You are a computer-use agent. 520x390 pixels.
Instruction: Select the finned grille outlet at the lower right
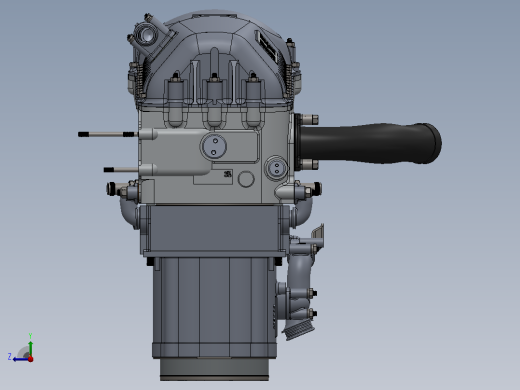[298, 331]
